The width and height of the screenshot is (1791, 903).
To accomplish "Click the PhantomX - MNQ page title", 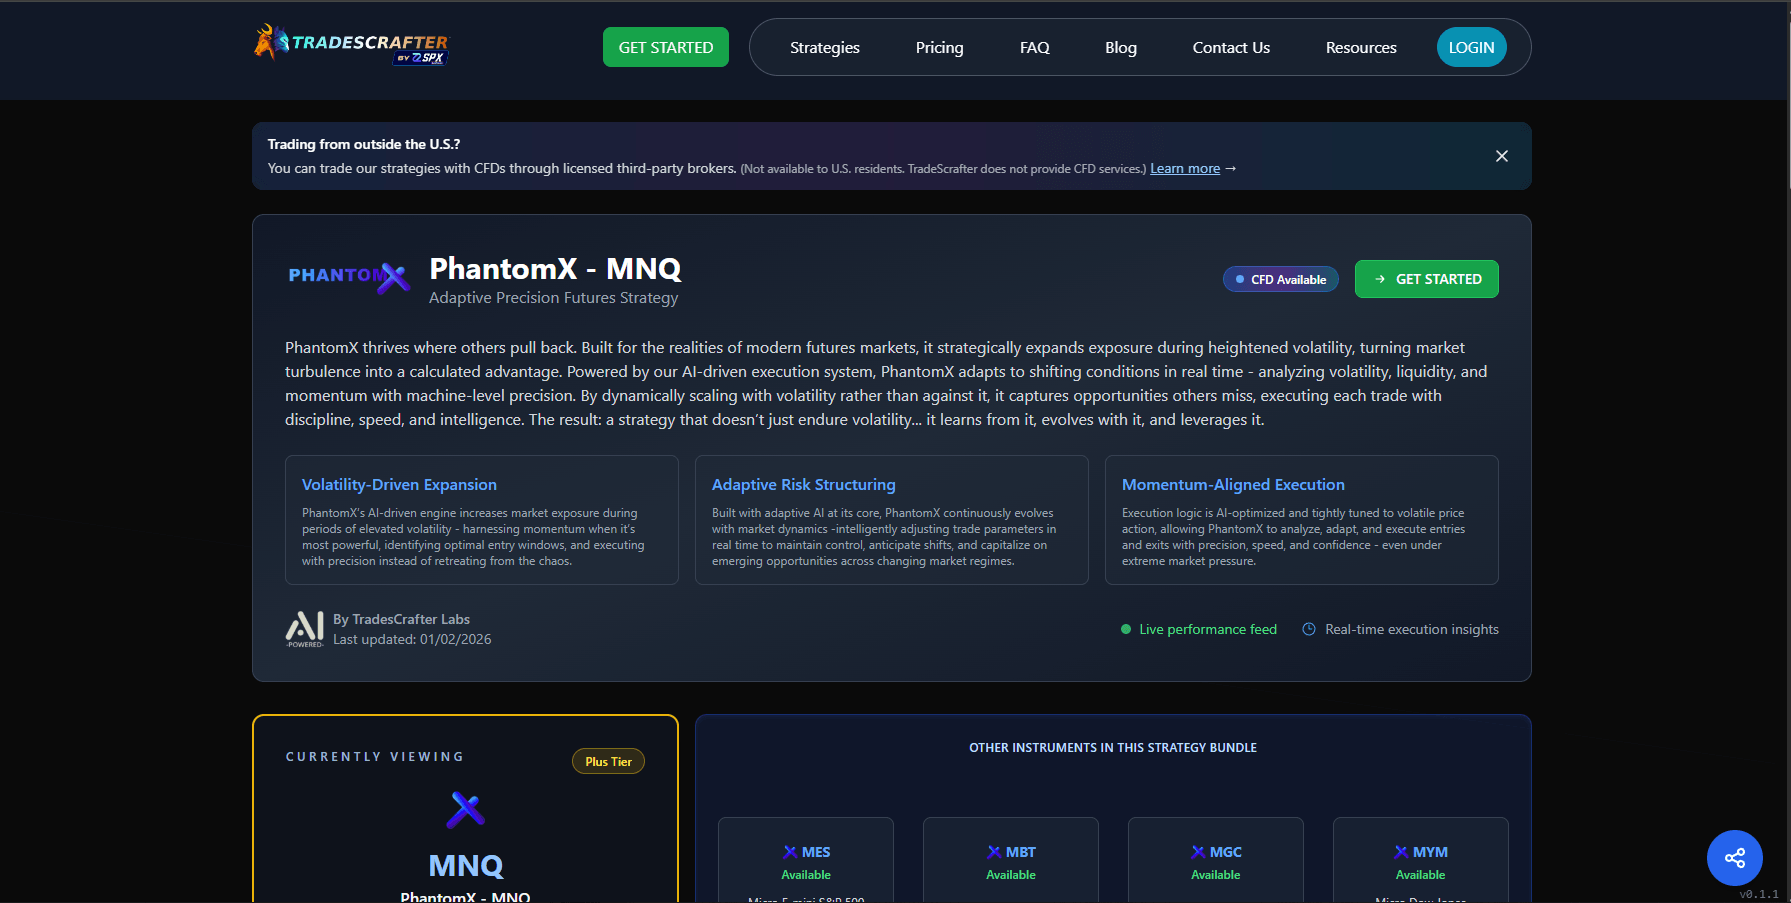I will coord(555,269).
